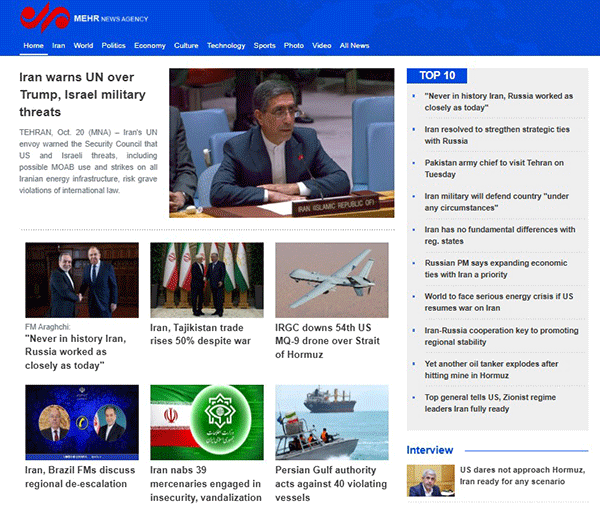Click the Araghchi–Lavrov handshake thumbnail
This screenshot has width=600, height=506.
[x=82, y=280]
